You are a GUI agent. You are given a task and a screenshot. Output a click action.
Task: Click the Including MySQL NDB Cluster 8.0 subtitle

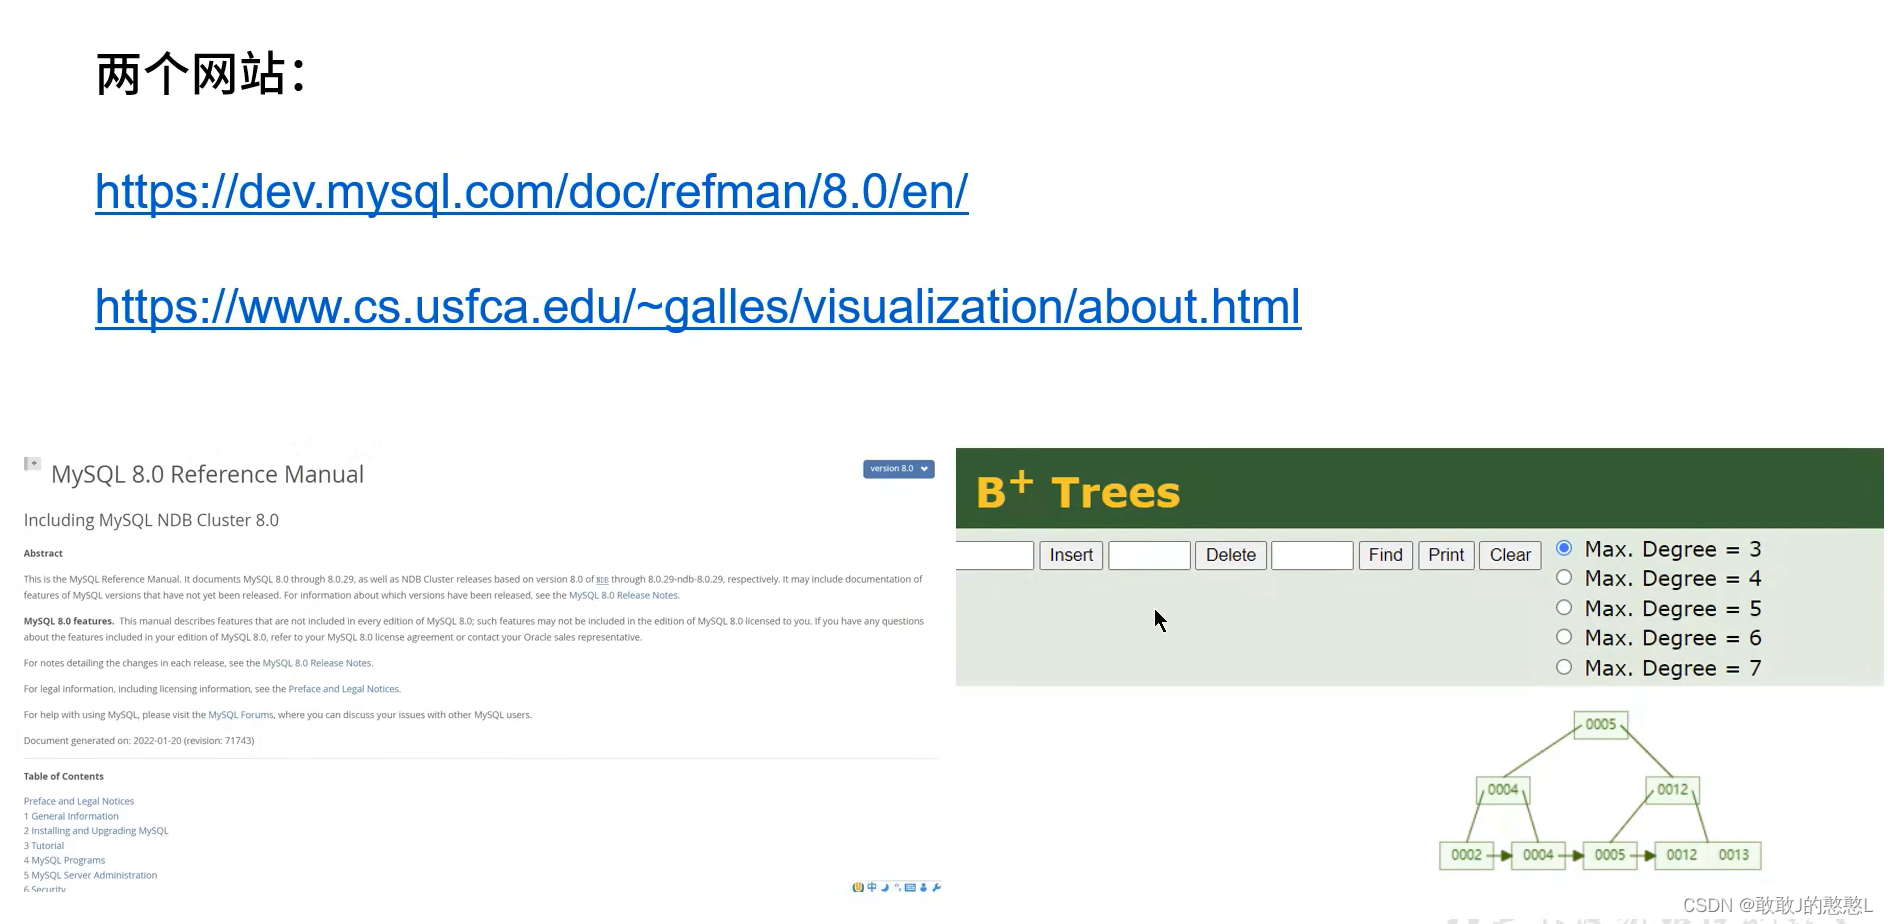(x=151, y=520)
